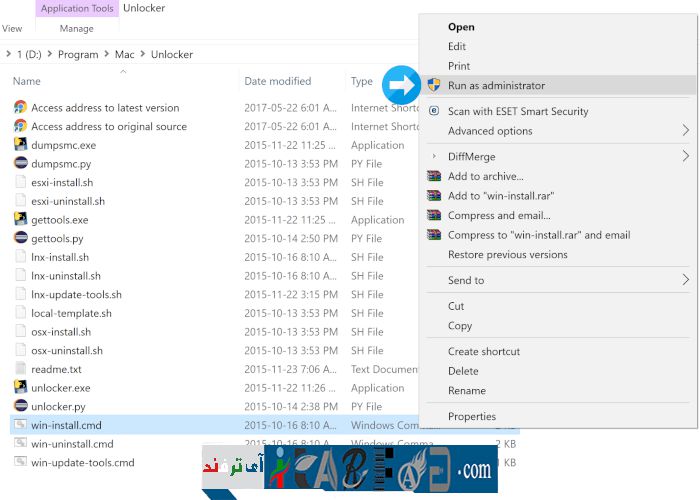
Task: Sort by the Date modified column header
Action: coord(277,81)
